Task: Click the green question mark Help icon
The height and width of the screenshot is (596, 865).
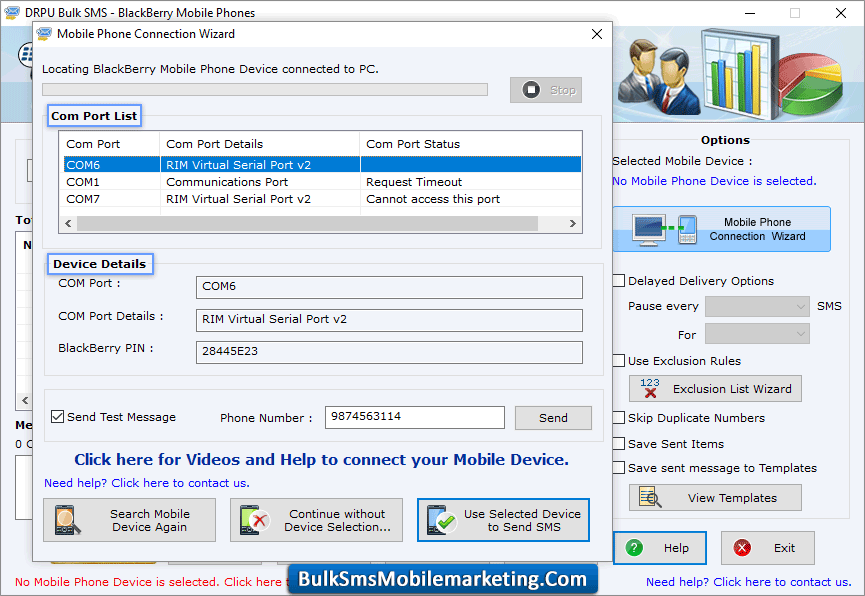Action: 634,548
